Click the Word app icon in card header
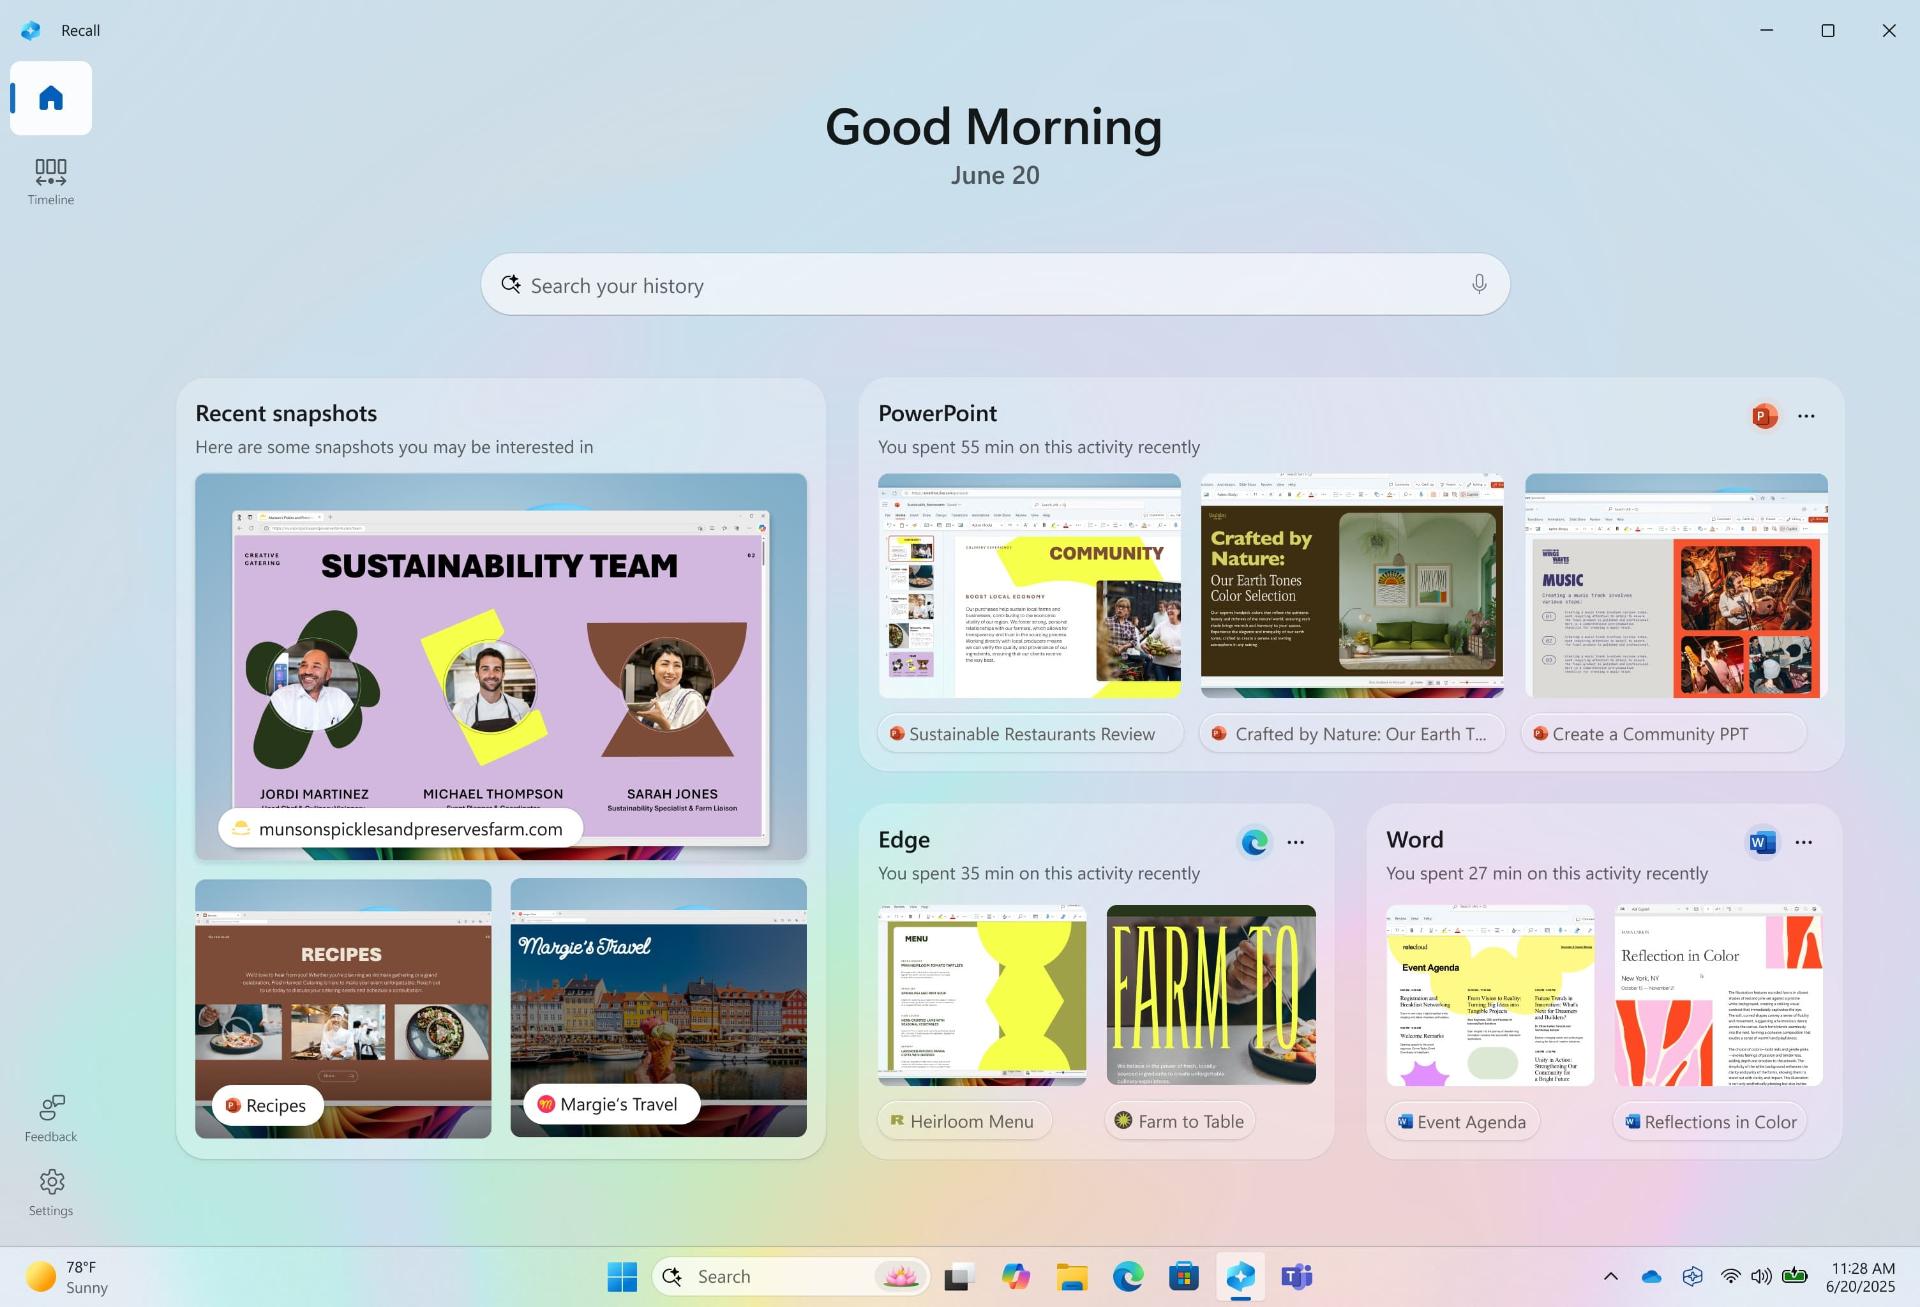The image size is (1920, 1307). click(1762, 842)
